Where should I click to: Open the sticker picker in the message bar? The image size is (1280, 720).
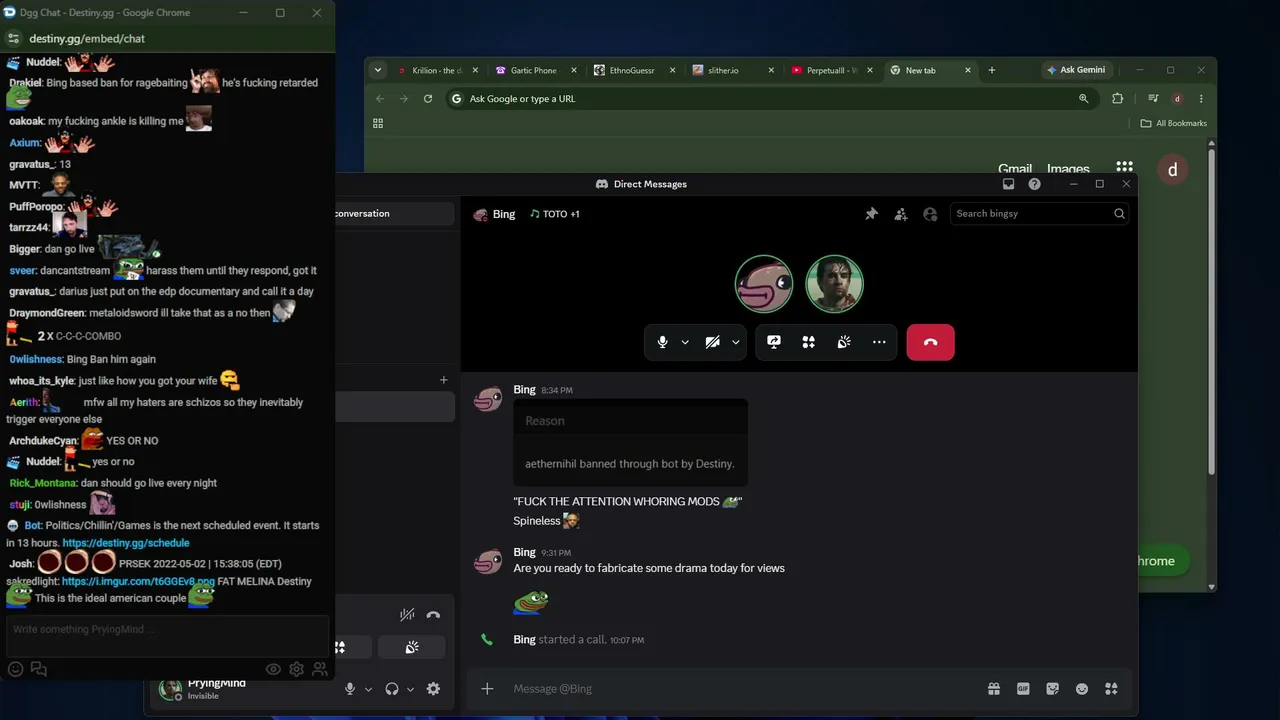pyautogui.click(x=1052, y=689)
